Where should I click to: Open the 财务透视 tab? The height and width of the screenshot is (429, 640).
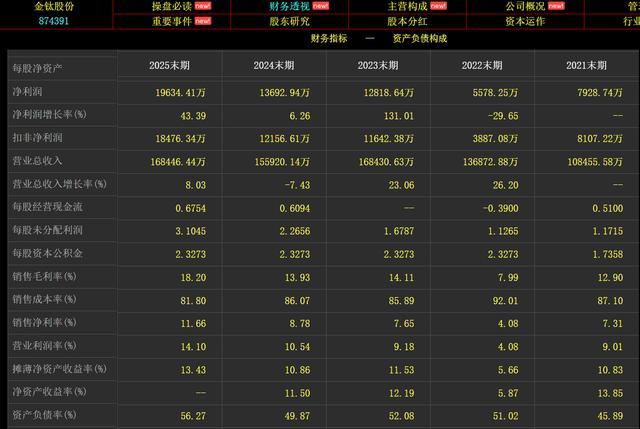289,6
